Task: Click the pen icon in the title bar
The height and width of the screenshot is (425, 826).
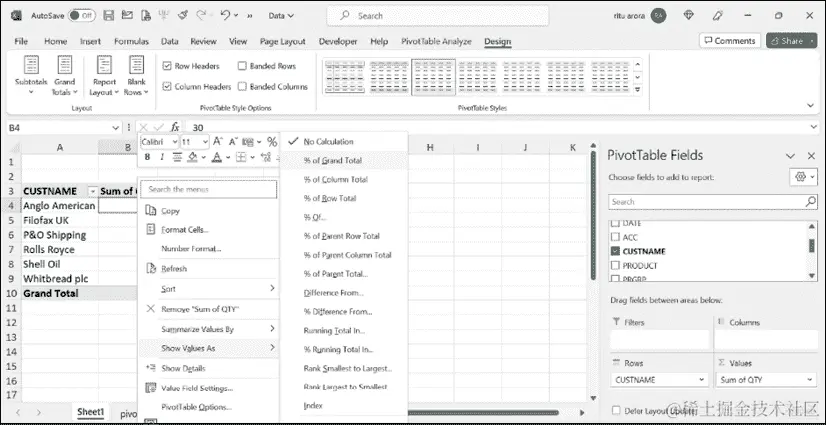Action: click(718, 15)
